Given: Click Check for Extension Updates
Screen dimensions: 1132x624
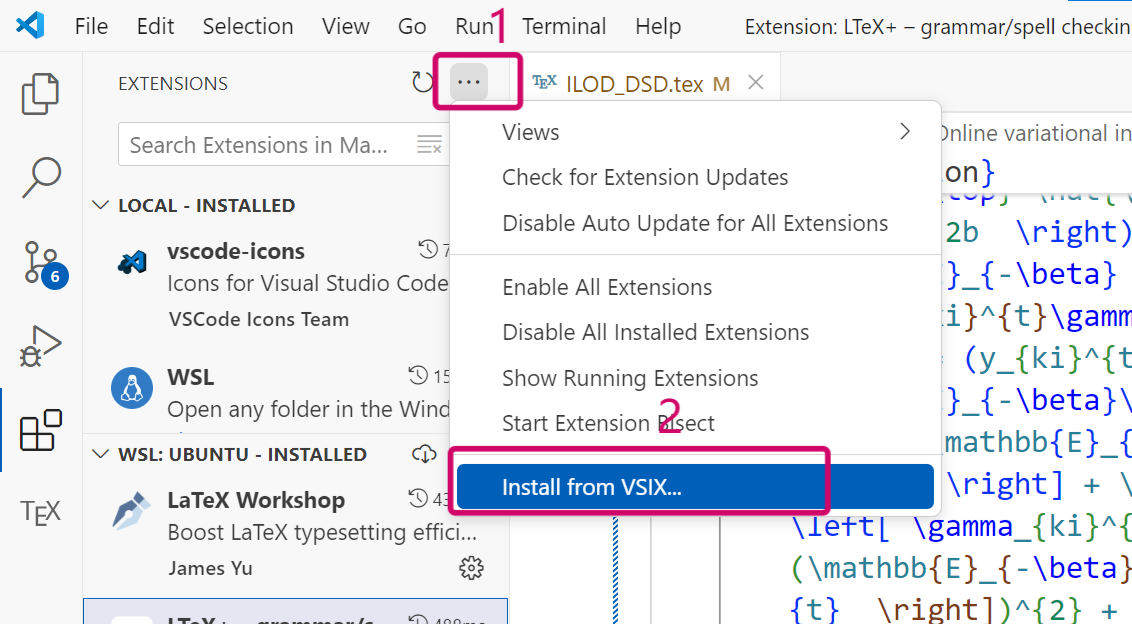Looking at the screenshot, I should point(645,177).
